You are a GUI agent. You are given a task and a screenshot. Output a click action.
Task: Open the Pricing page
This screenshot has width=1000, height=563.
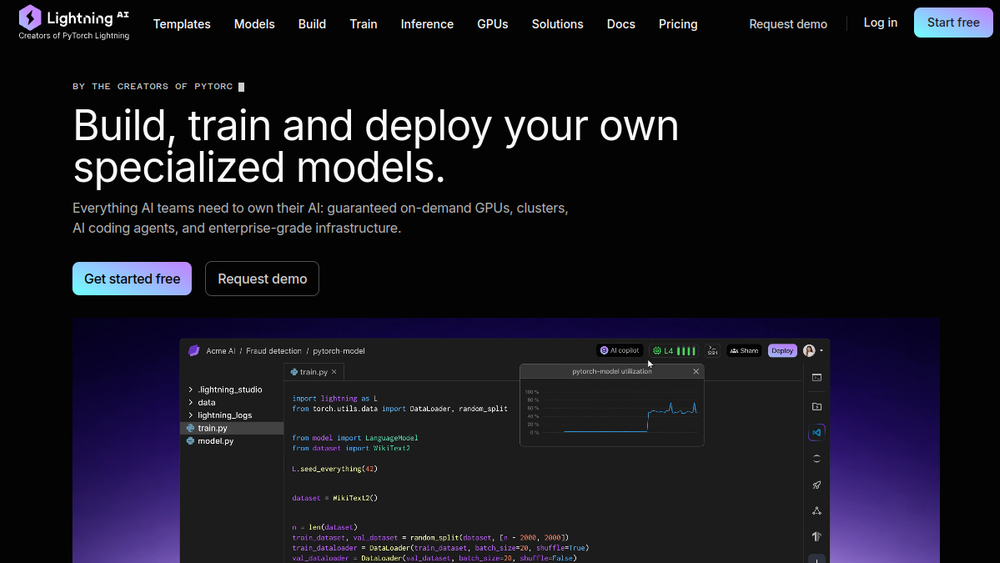[x=678, y=24]
